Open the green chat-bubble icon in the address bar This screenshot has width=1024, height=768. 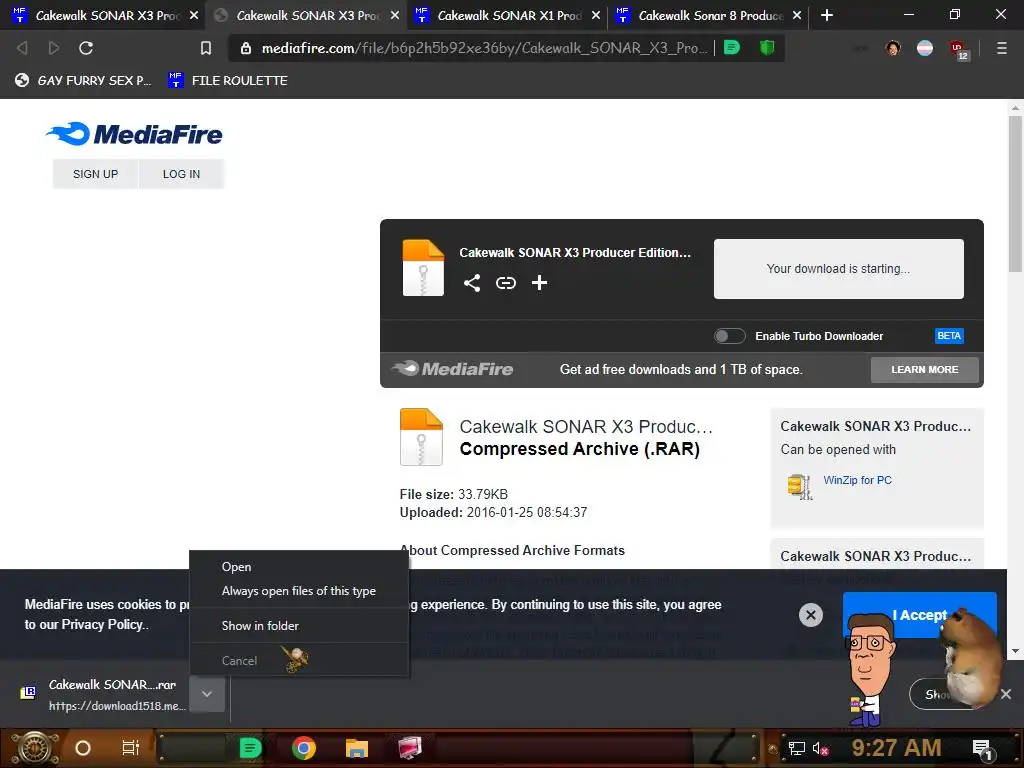click(732, 47)
